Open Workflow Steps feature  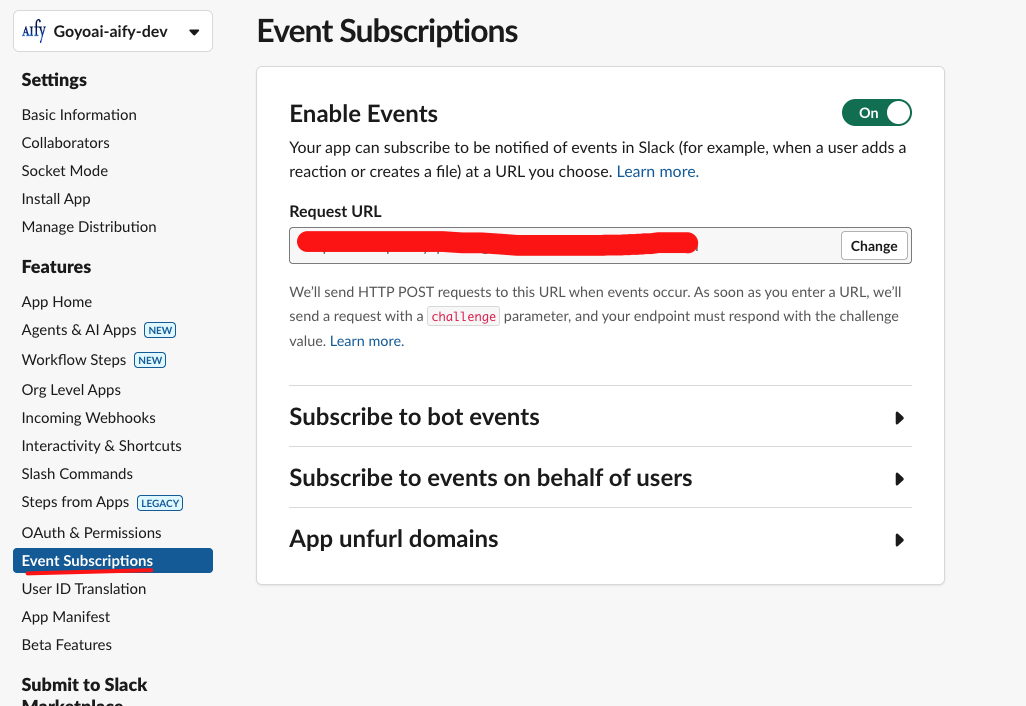pos(73,360)
